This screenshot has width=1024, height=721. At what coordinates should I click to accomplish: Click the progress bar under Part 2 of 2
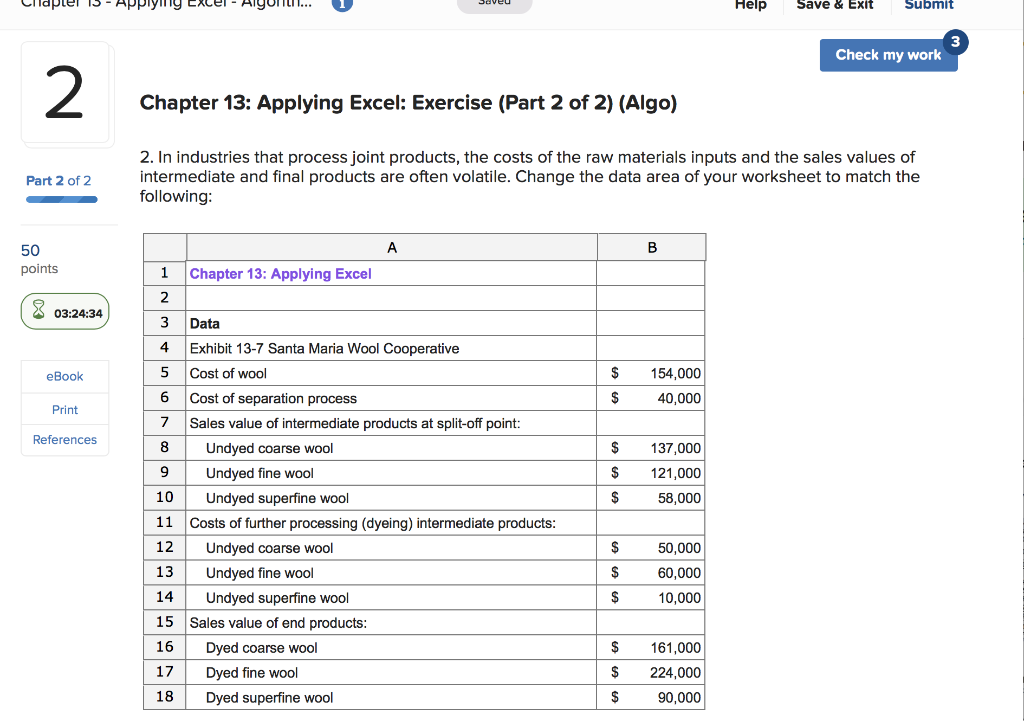(61, 199)
